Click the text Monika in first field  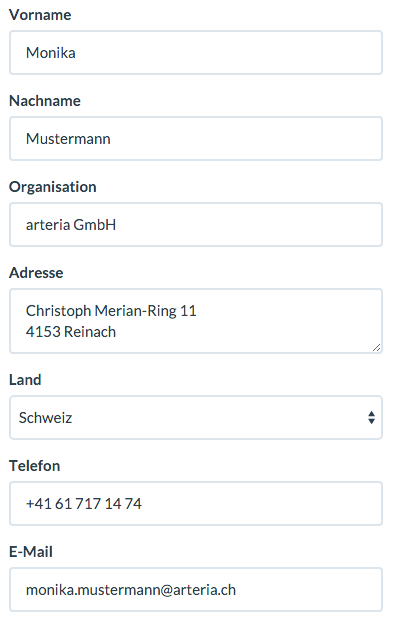50,53
